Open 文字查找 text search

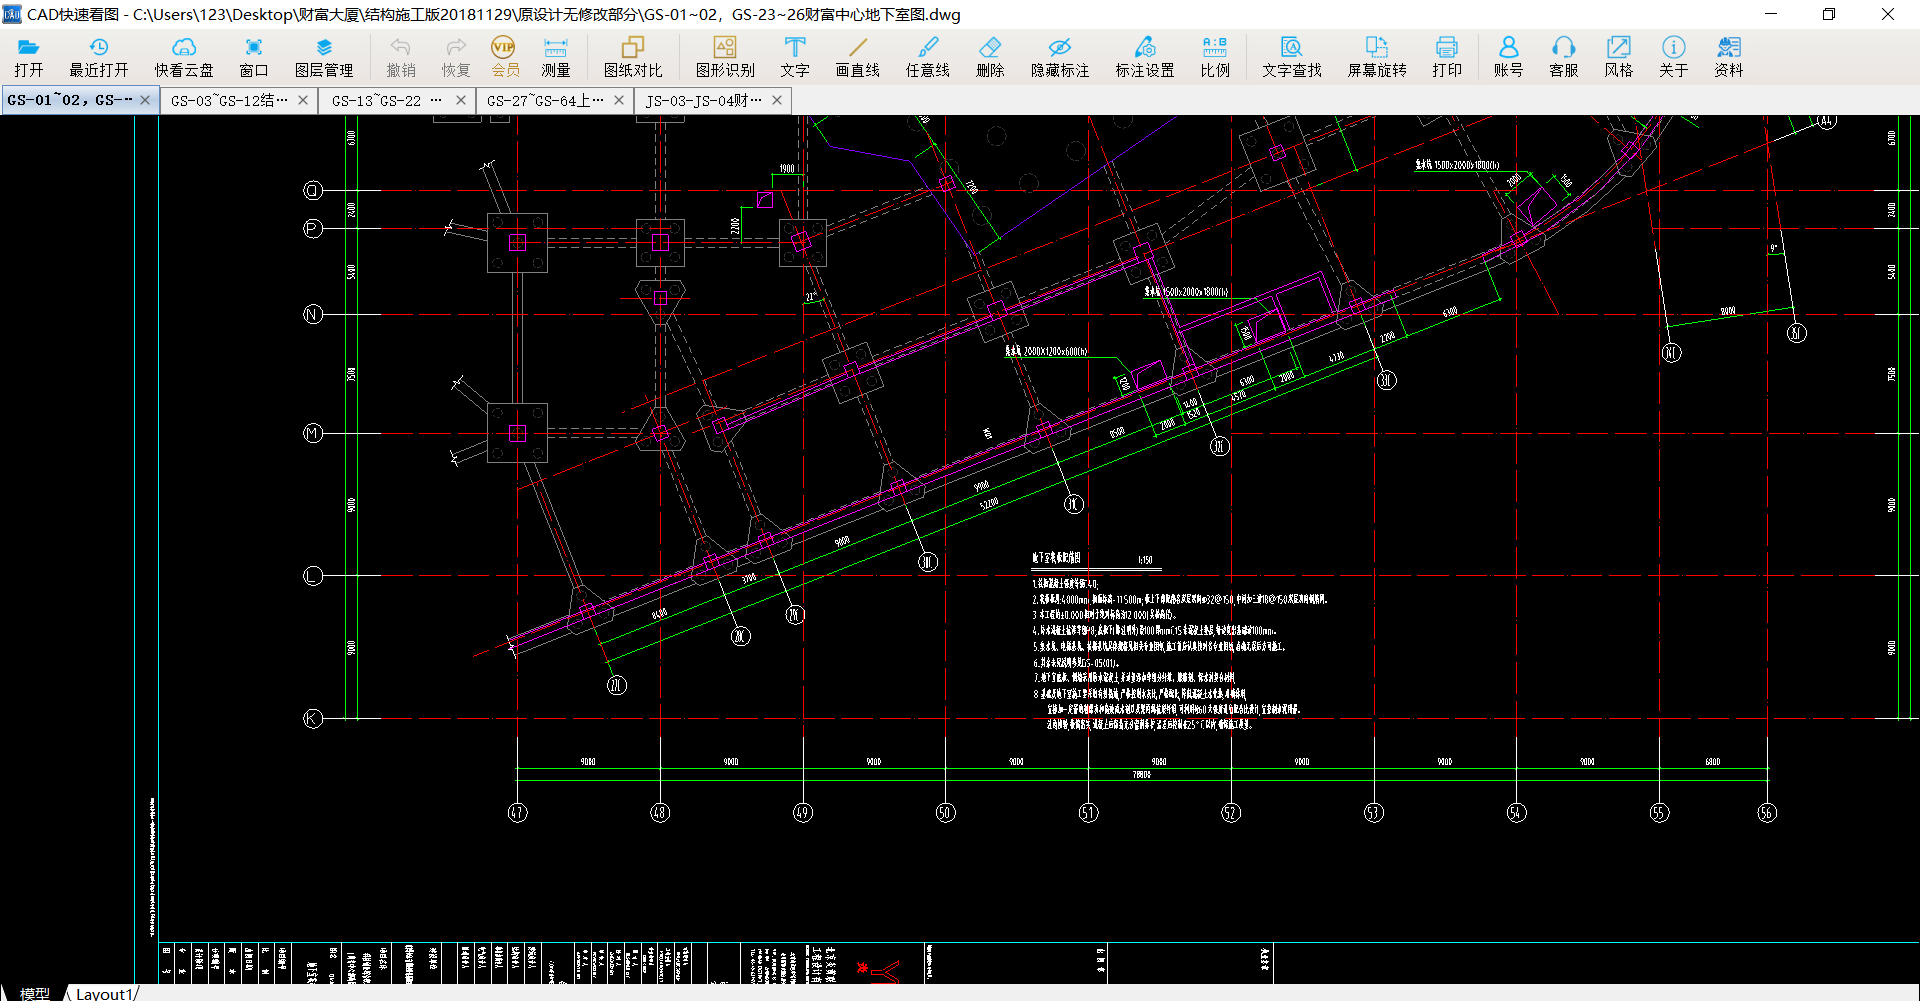[x=1292, y=57]
